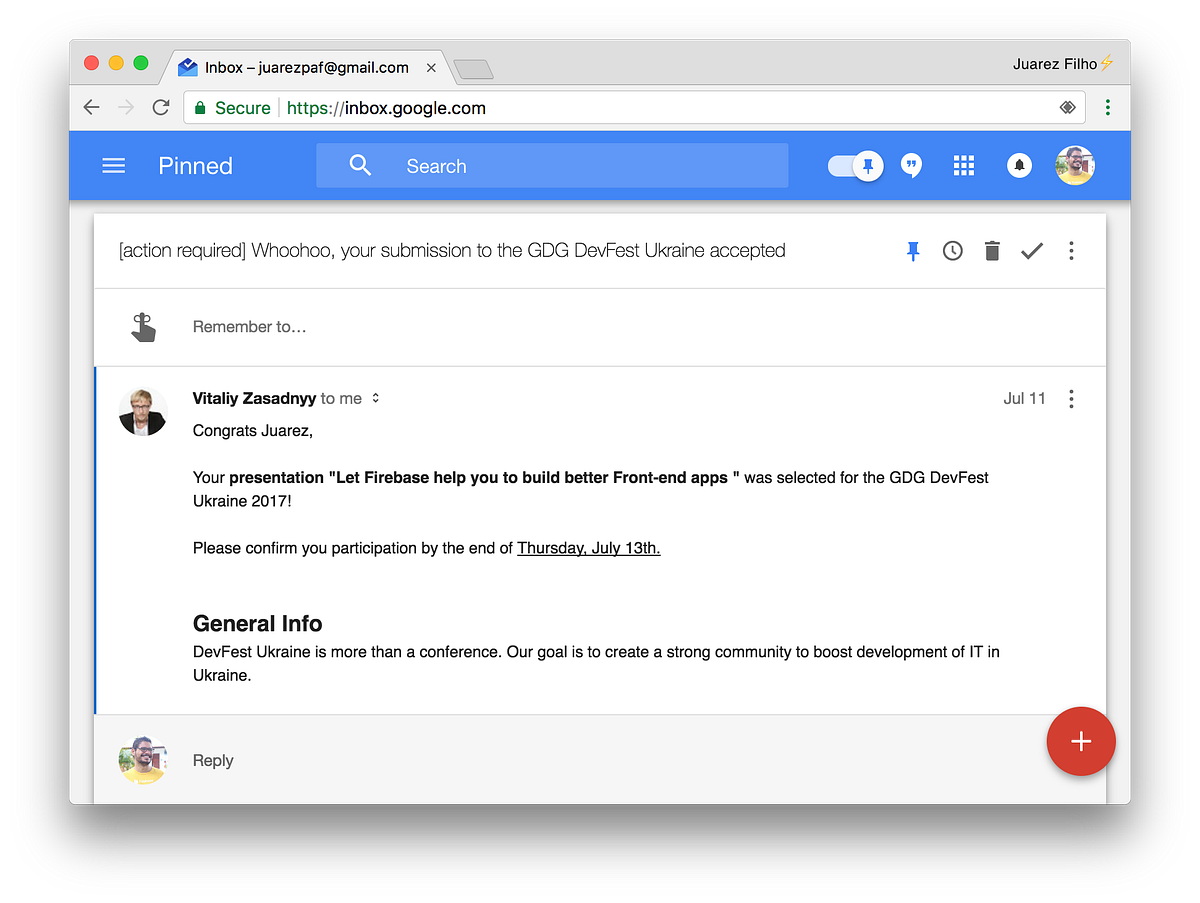Click the Jul 11 date
The height and width of the screenshot is (903, 1200).
[1024, 399]
